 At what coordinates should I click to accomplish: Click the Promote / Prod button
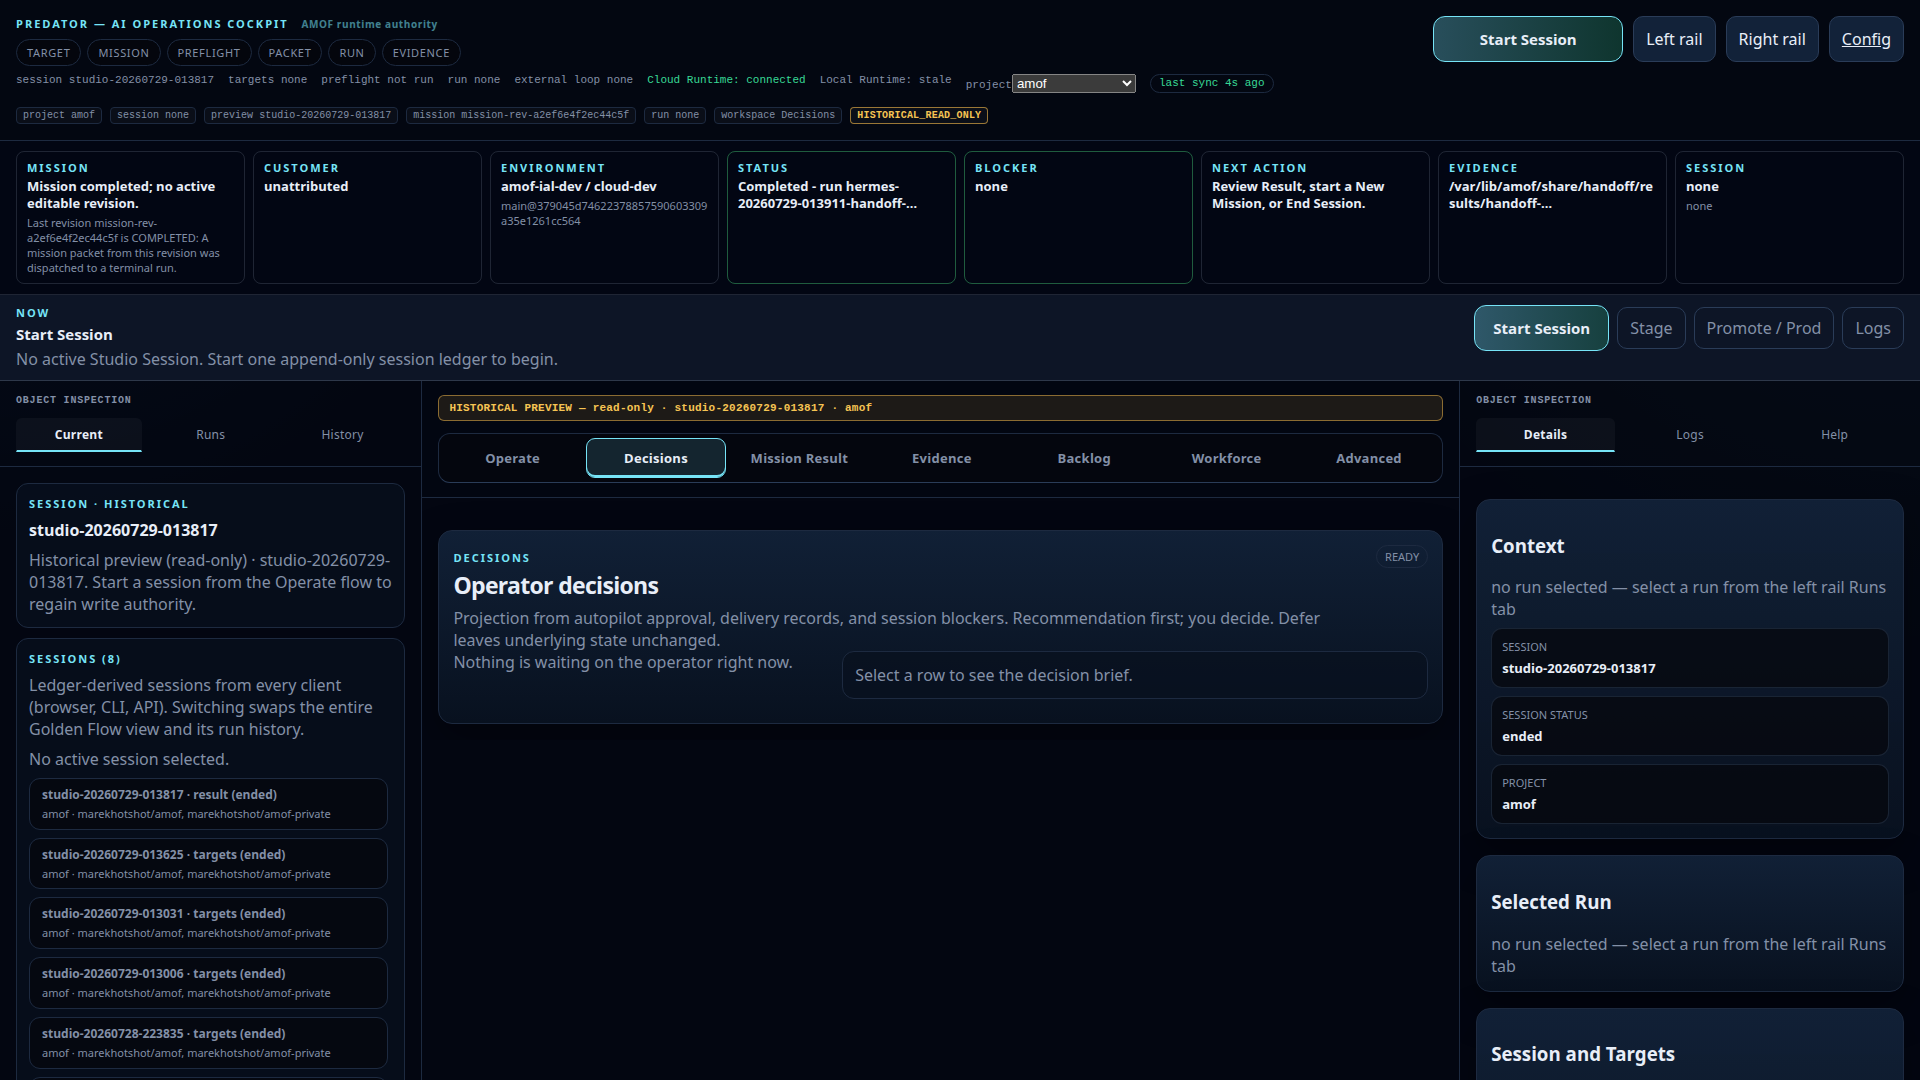click(x=1763, y=328)
